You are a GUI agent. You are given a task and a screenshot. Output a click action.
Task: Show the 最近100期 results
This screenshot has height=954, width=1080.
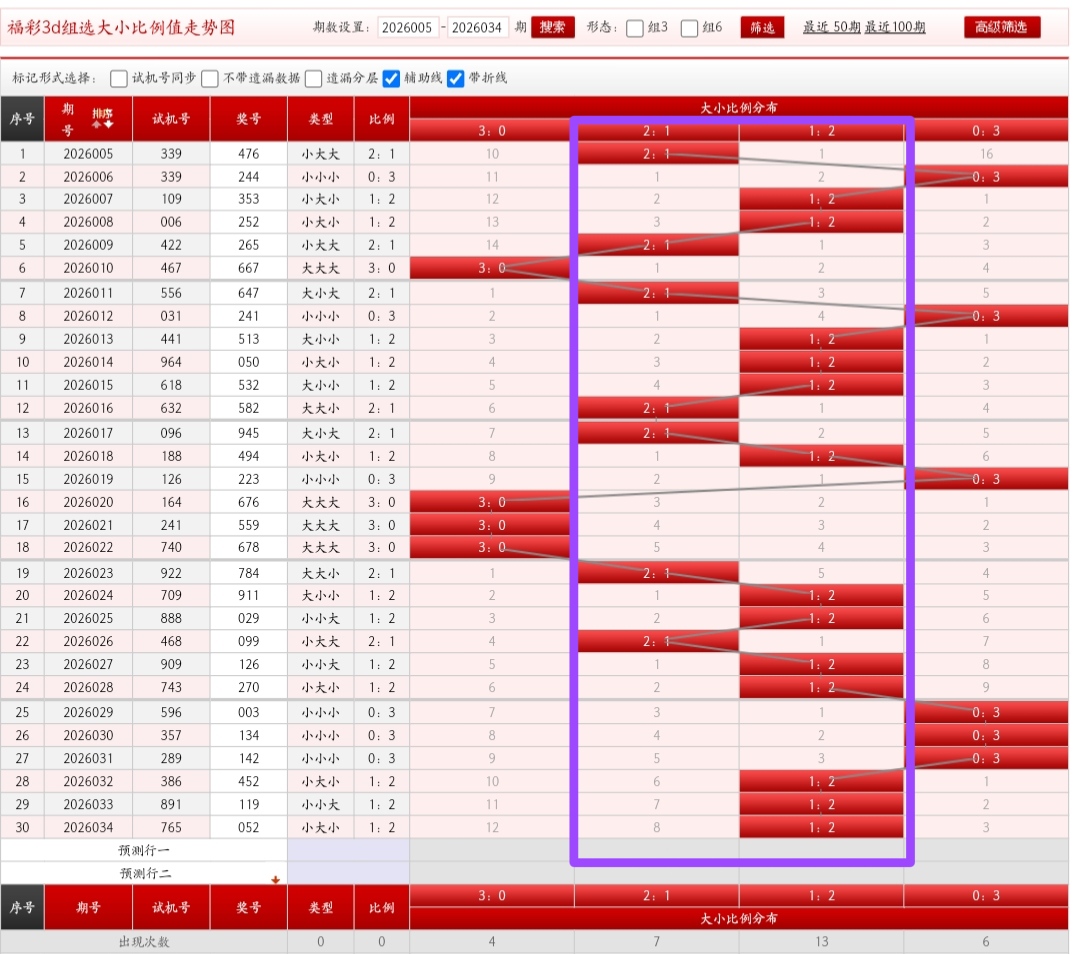tap(895, 27)
